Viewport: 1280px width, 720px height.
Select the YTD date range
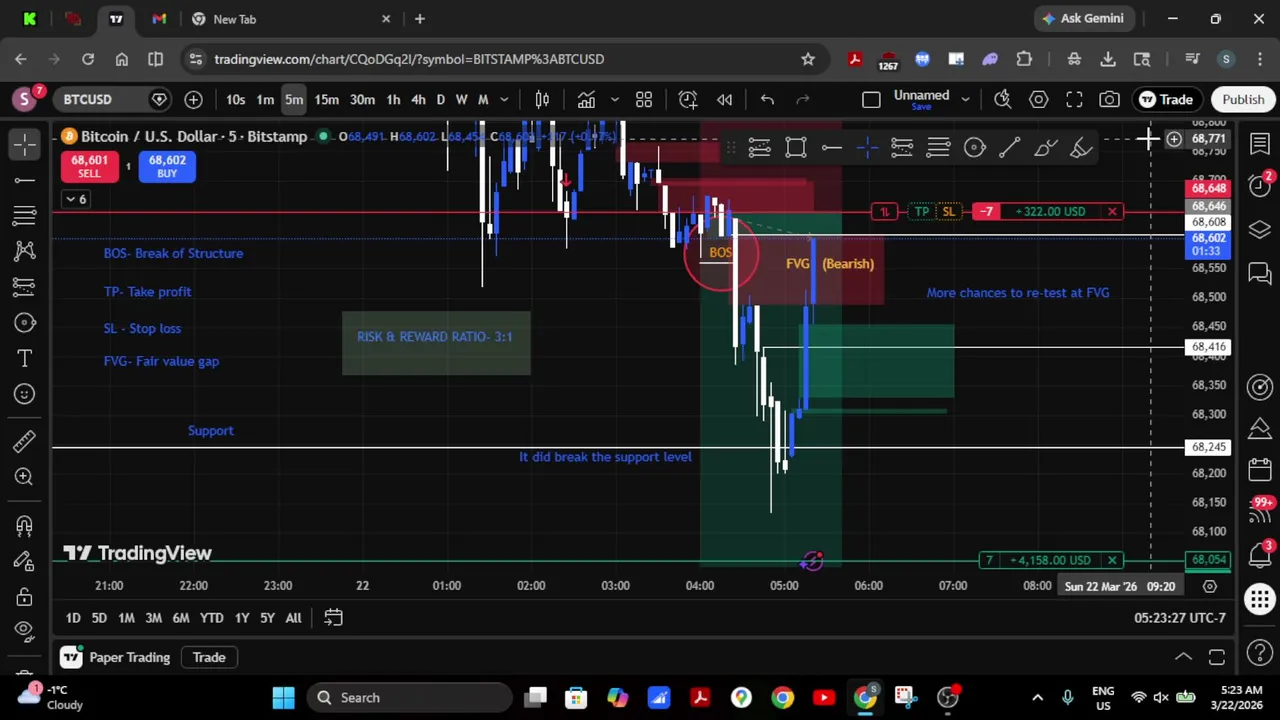pyautogui.click(x=211, y=618)
